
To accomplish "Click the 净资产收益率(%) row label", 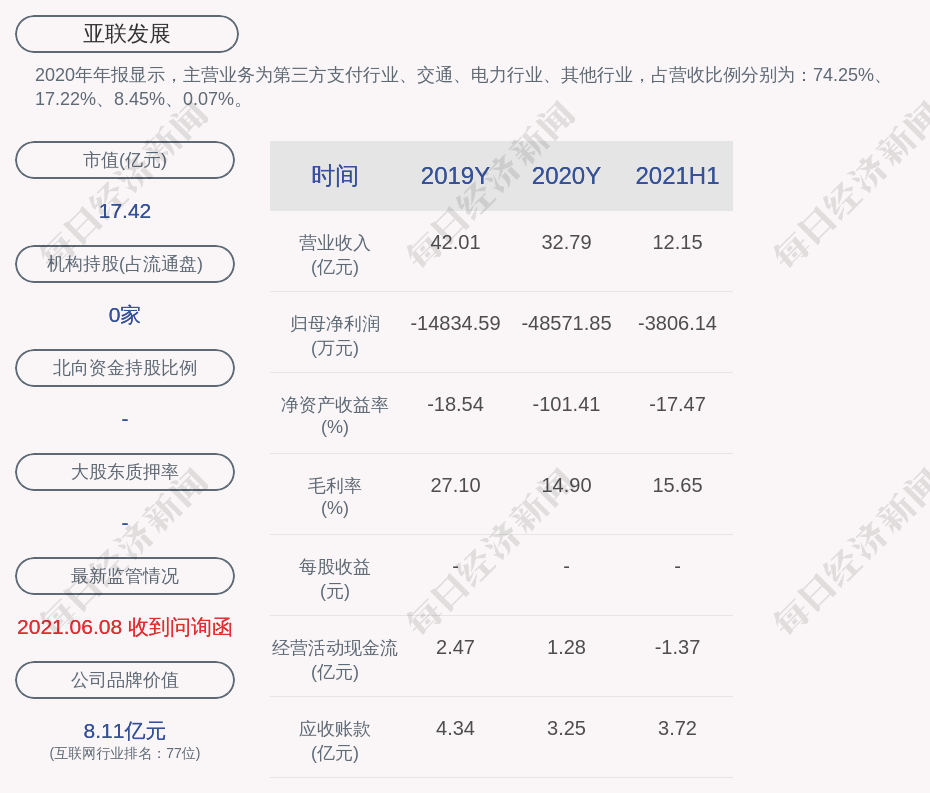I will (335, 416).
